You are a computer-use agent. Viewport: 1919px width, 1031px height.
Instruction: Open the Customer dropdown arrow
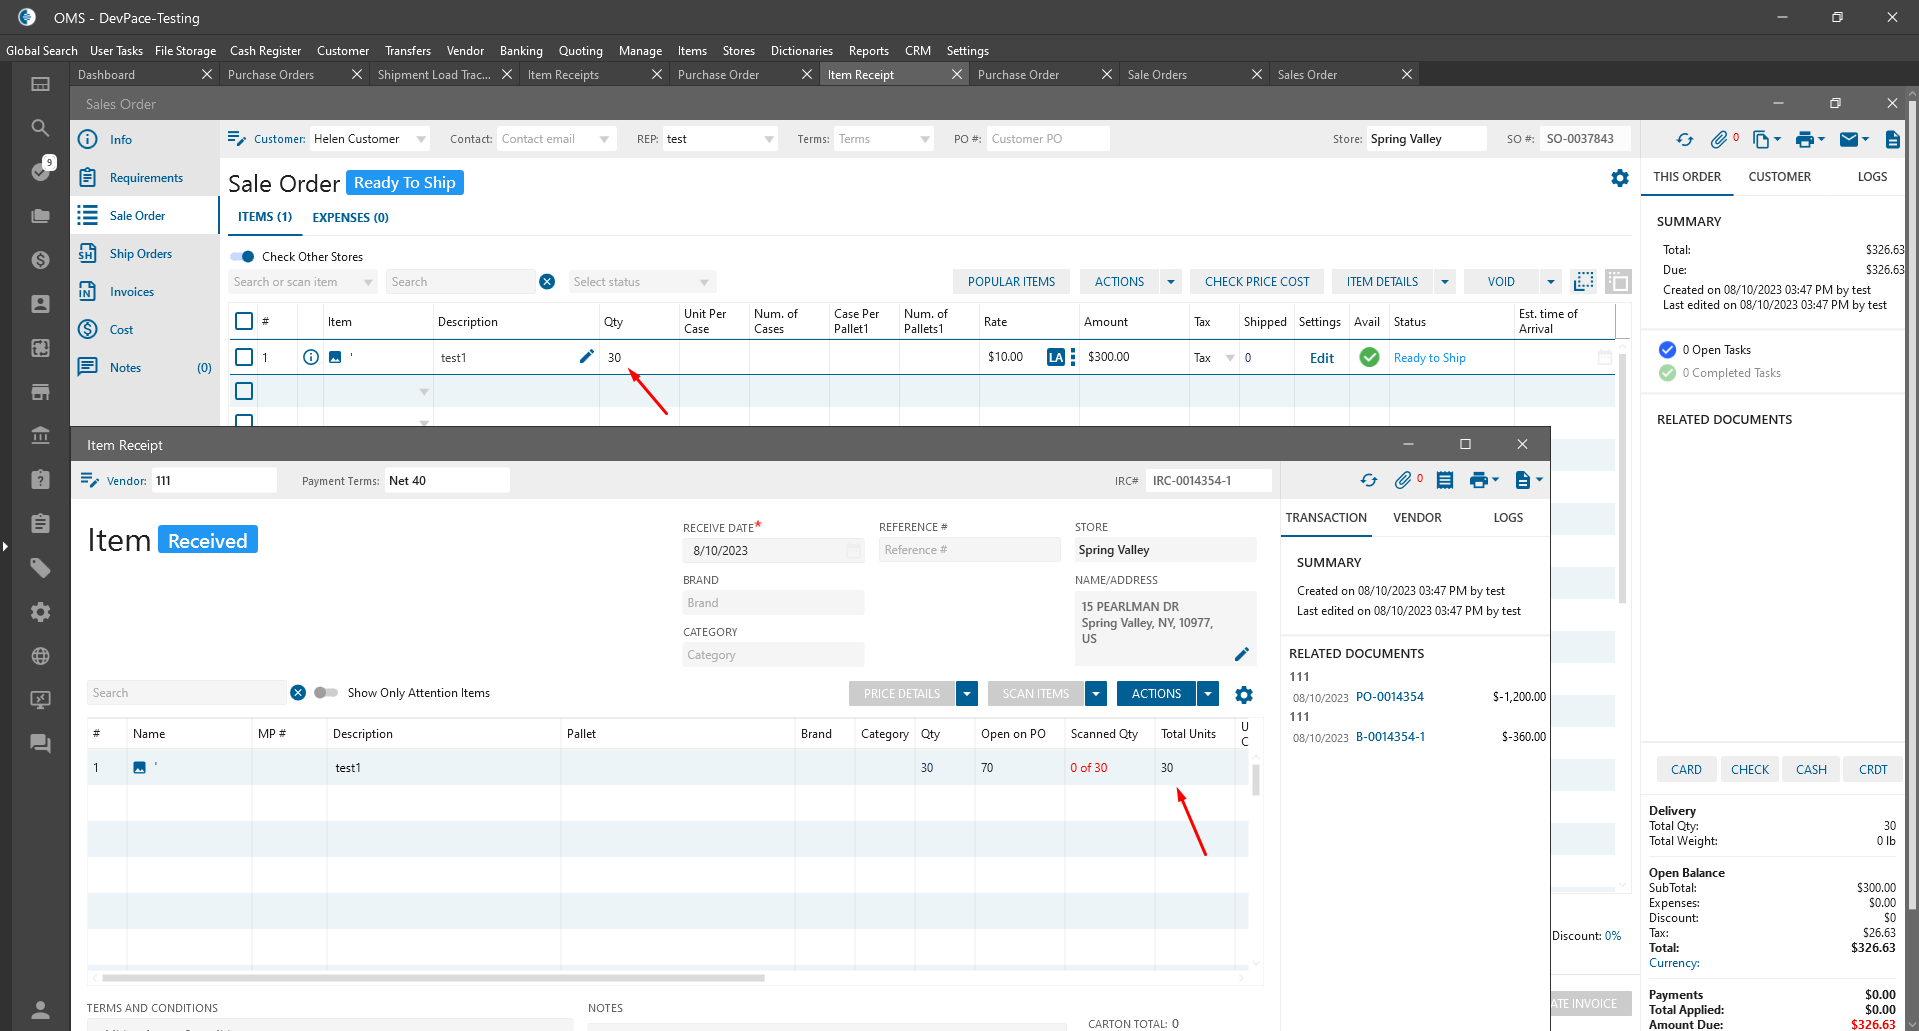coord(421,140)
